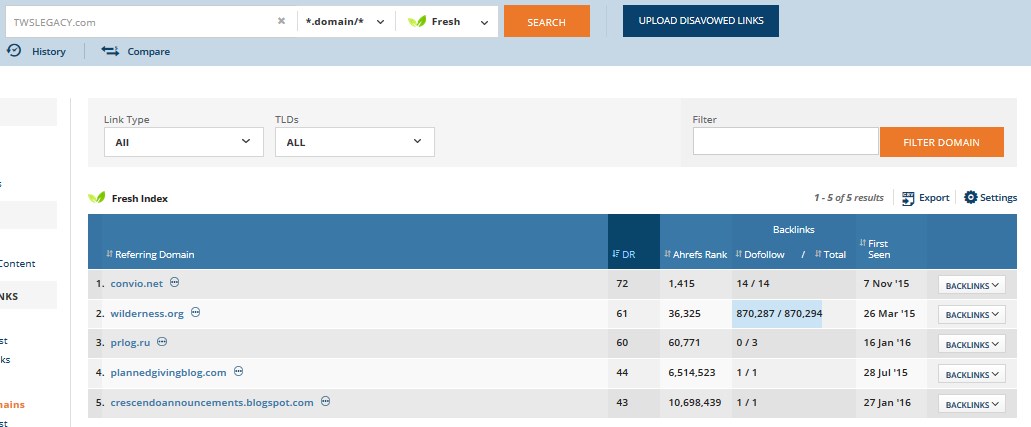Click UPLOAD DISAVOWED LINKS button
Screen dimensions: 1031x427
pyautogui.click(x=701, y=21)
